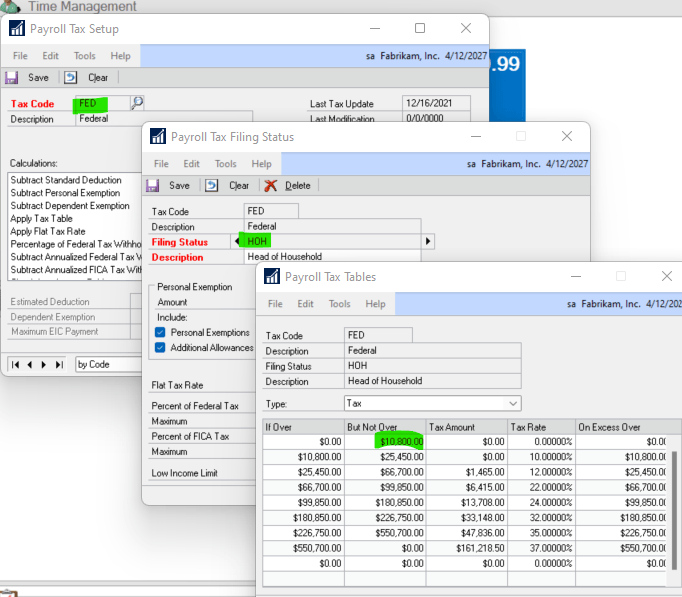This screenshot has width=682, height=597.
Task: Click But Not Over cell $10,800.00
Action: pos(385,442)
